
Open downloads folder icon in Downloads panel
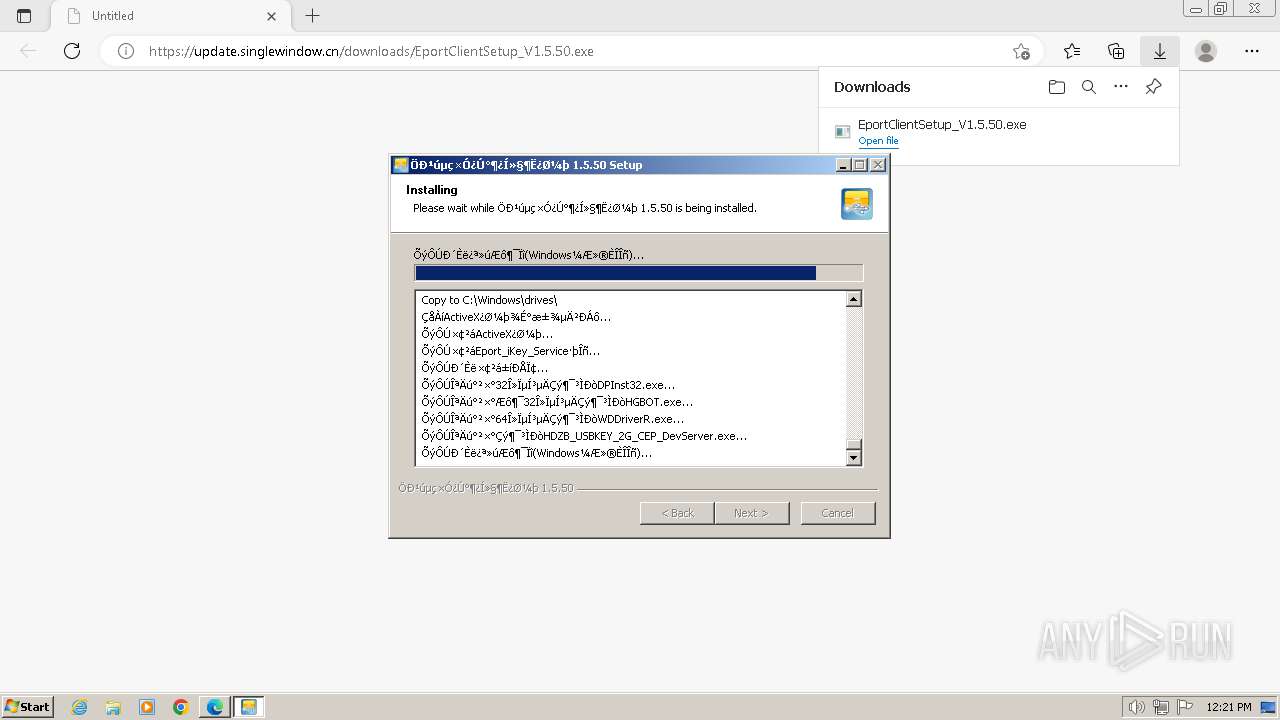tap(1057, 87)
